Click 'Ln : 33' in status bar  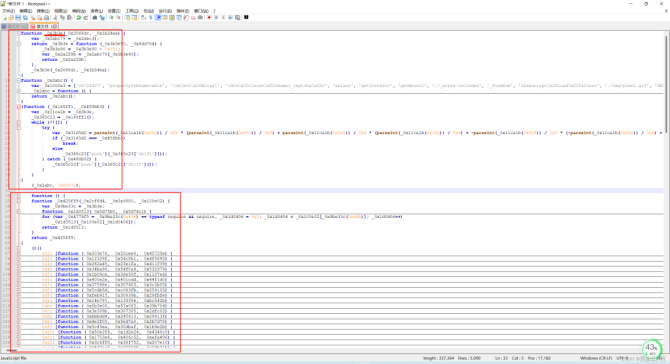[x=503, y=358]
